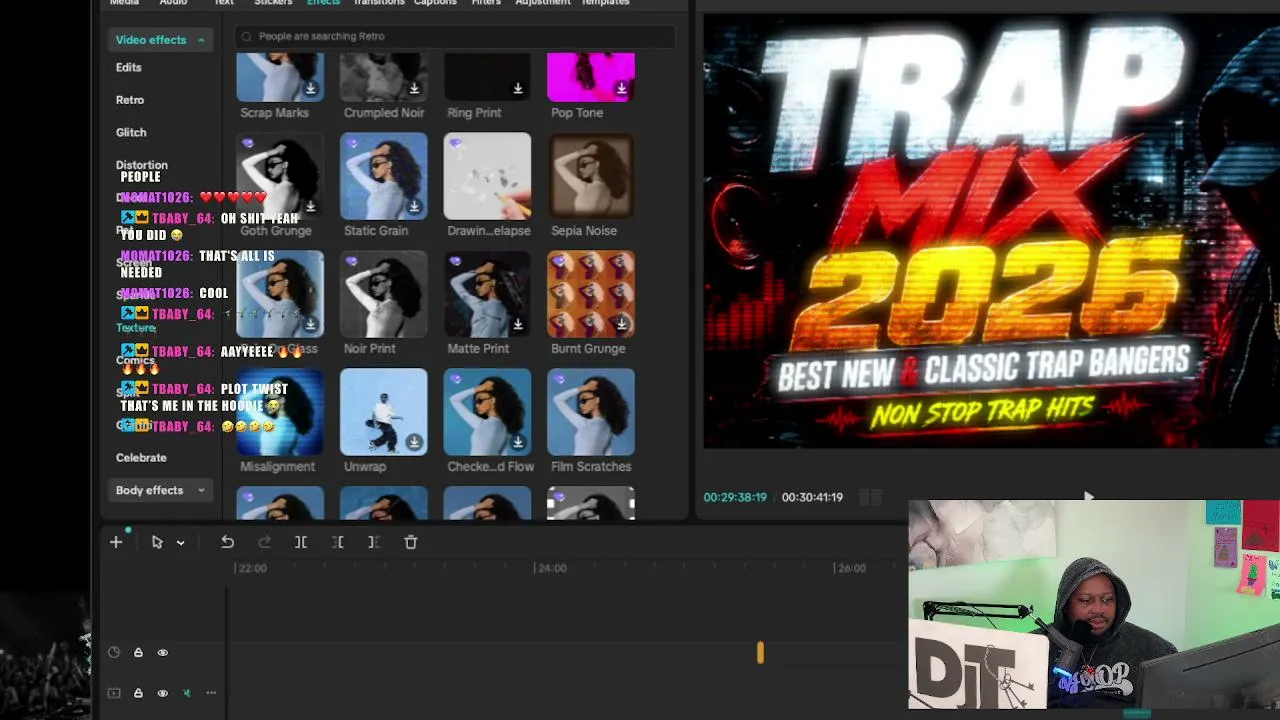Download the Goth Grunge effect
The image size is (1280, 720).
pos(311,207)
